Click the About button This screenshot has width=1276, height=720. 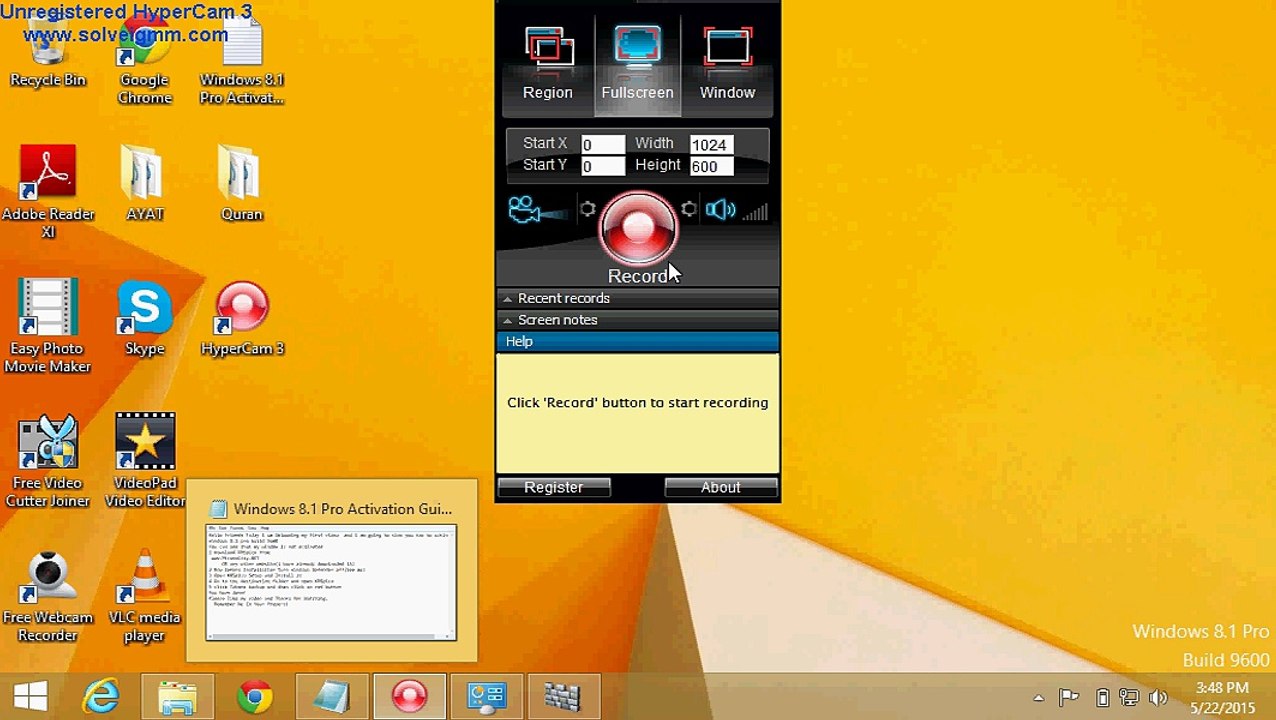click(720, 487)
